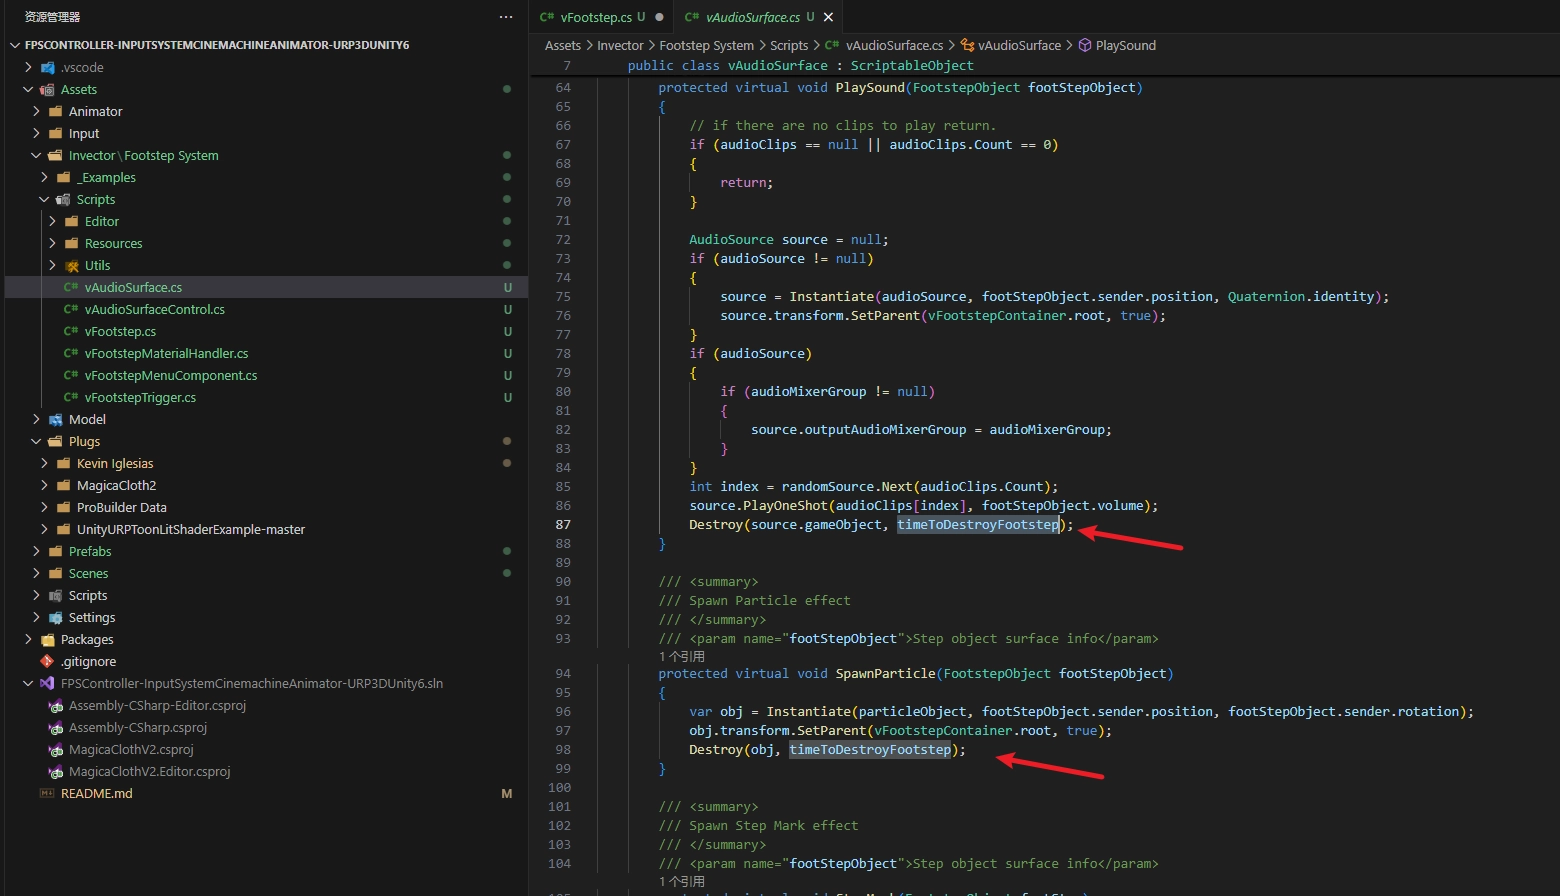This screenshot has width=1560, height=896.
Task: Click line number 87 in the gutter
Action: (563, 524)
